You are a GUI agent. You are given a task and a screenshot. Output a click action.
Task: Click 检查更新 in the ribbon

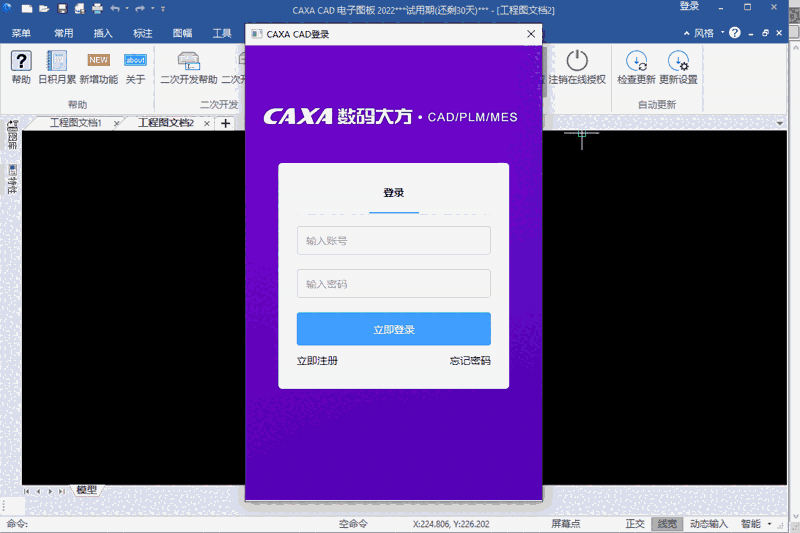(636, 67)
